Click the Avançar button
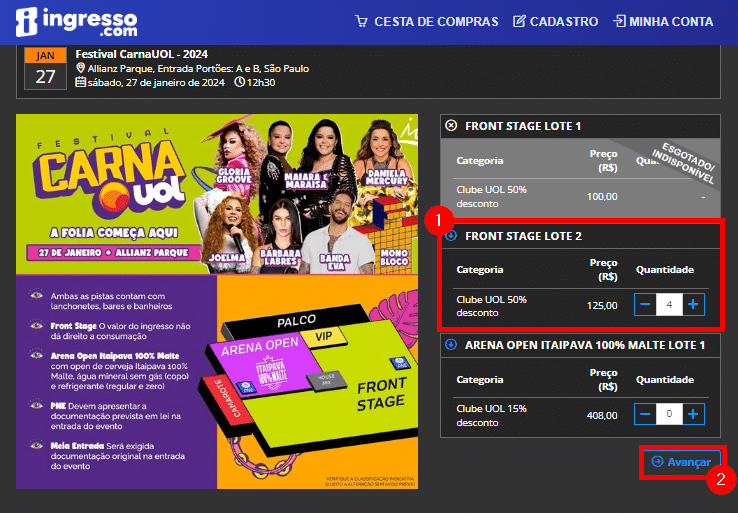Viewport: 738px width, 513px height. (x=682, y=462)
